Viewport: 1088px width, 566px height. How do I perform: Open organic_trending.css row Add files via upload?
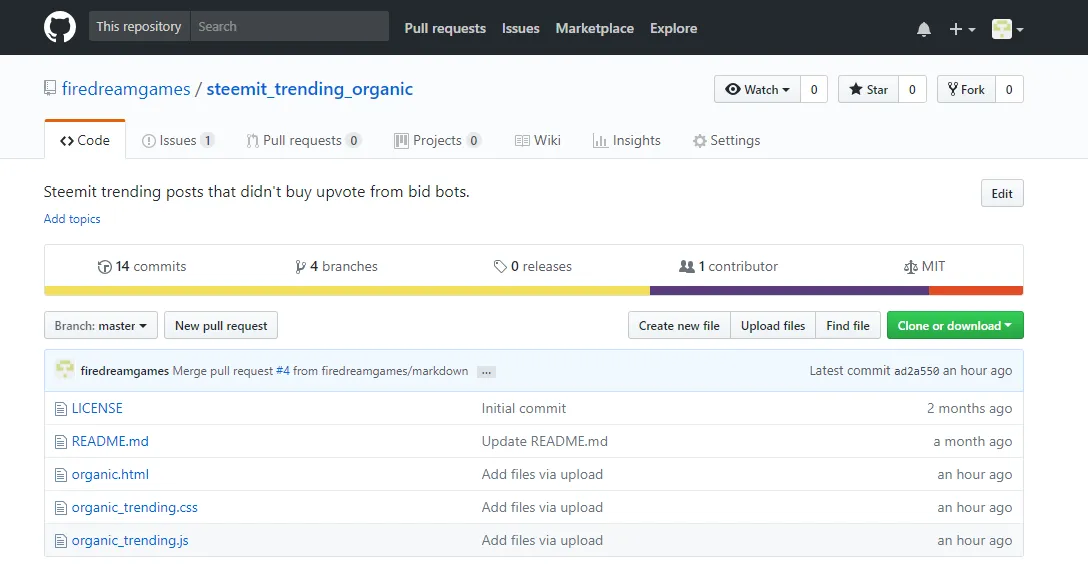(x=542, y=508)
